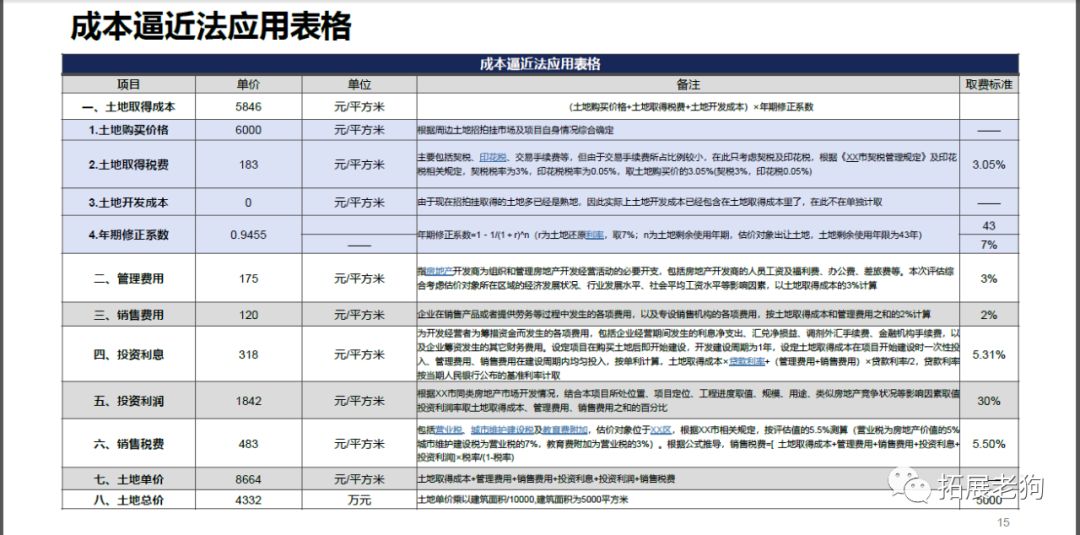Select the 1.土地购买价格 cell
The width and height of the screenshot is (1080, 535).
tap(129, 130)
